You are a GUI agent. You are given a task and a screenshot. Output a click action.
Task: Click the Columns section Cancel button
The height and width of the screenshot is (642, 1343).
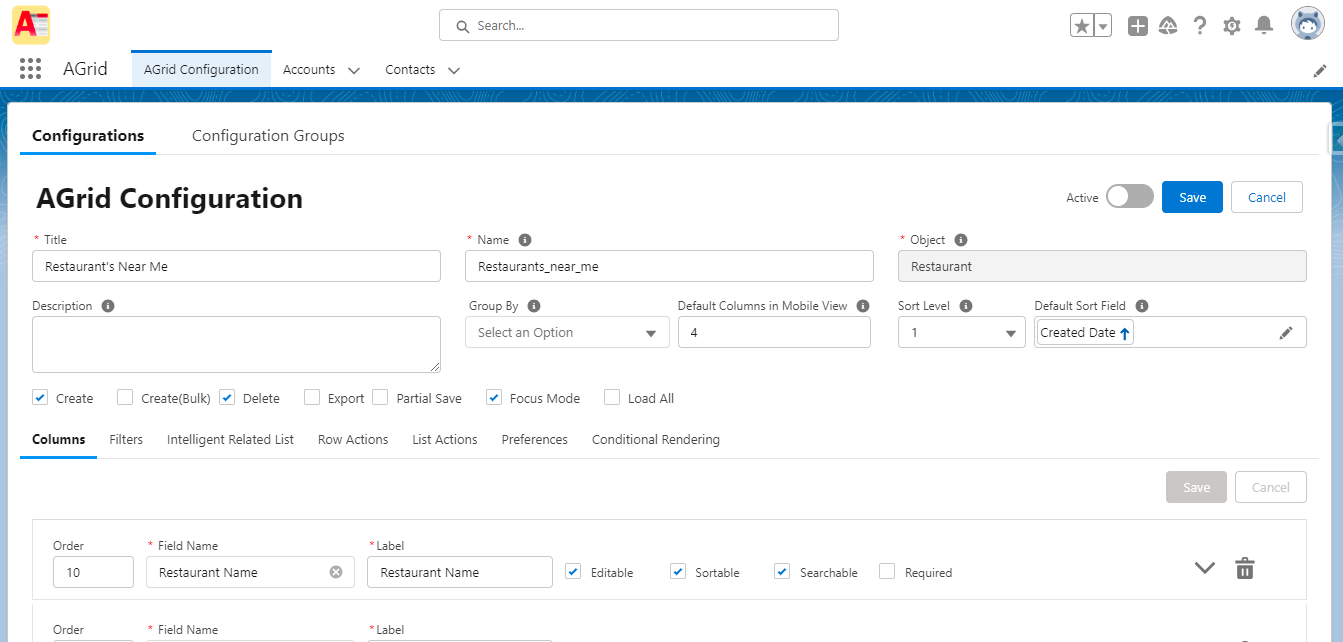(x=1271, y=487)
